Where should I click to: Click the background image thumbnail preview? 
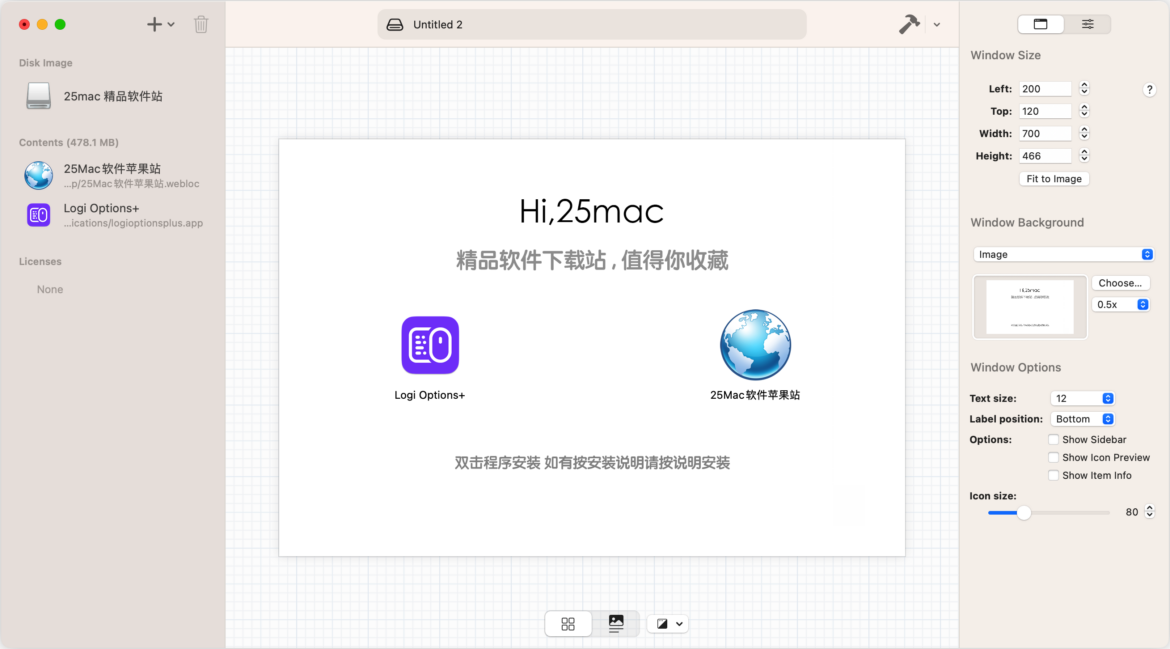(1030, 307)
